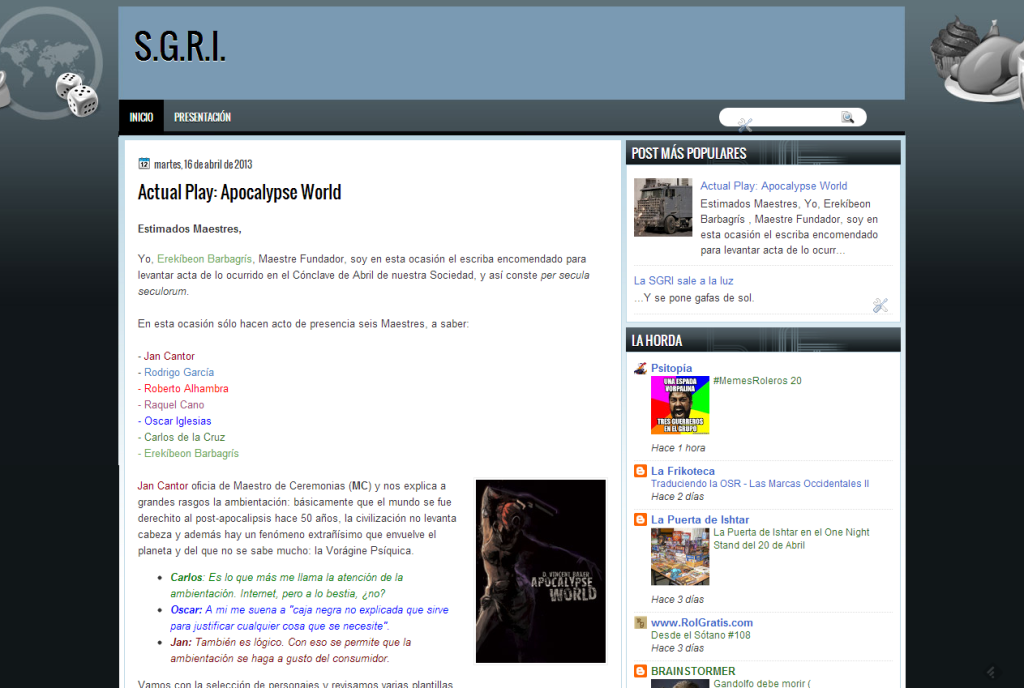Click LA HORDA widget heading

click(x=656, y=341)
